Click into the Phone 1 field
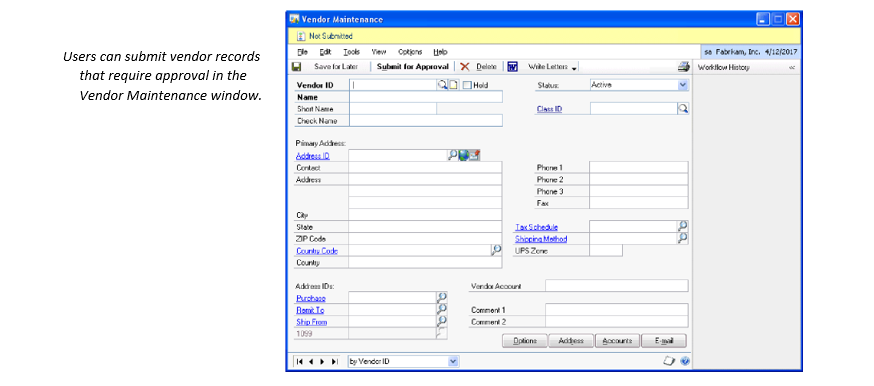 coord(639,167)
